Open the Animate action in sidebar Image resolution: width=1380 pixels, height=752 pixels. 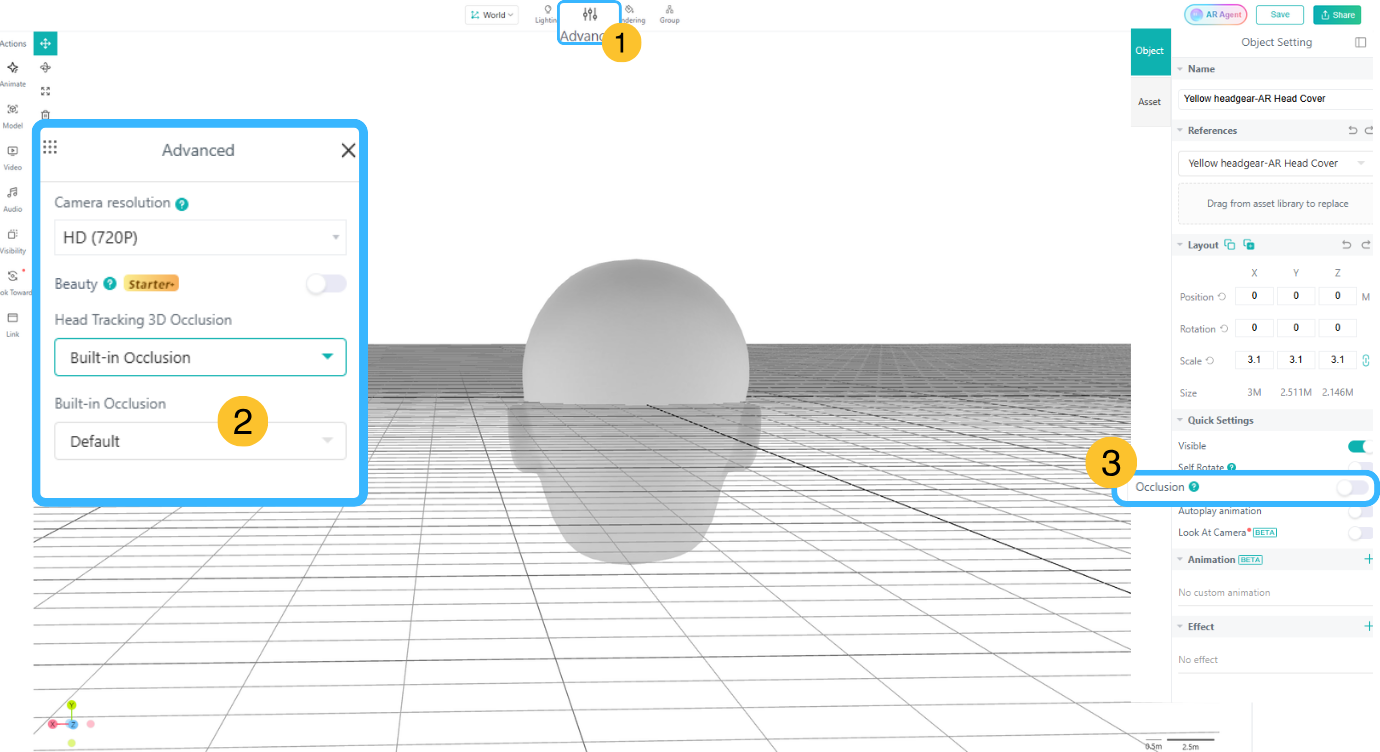[13, 73]
